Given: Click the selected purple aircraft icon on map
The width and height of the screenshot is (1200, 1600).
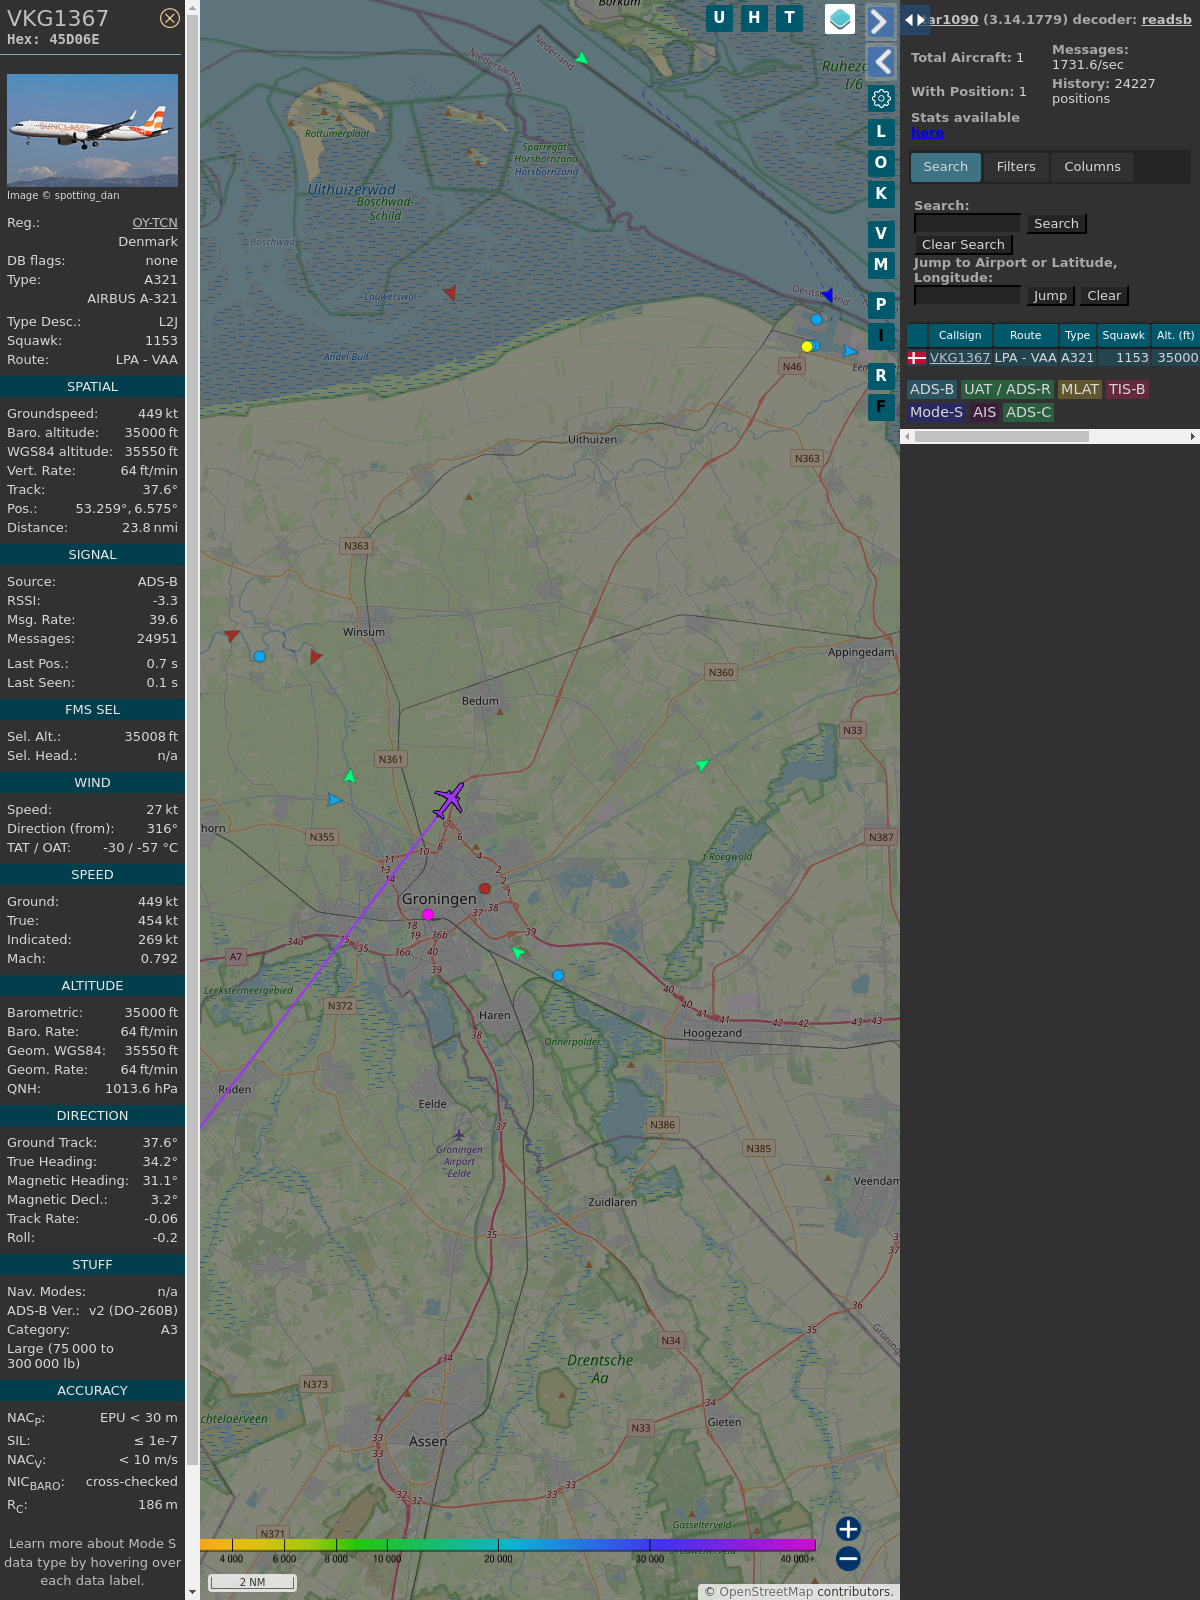Looking at the screenshot, I should [449, 799].
